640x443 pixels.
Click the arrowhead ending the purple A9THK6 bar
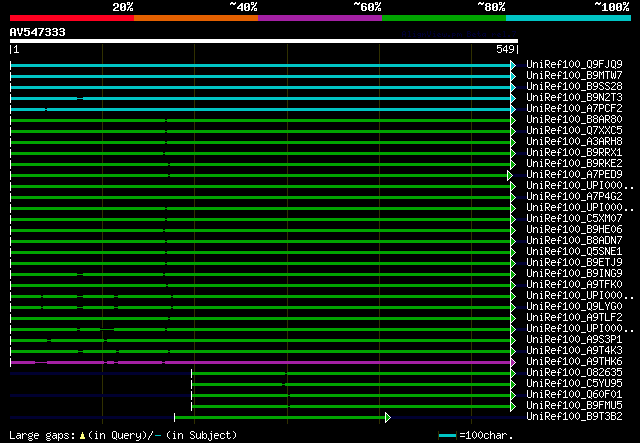(514, 362)
